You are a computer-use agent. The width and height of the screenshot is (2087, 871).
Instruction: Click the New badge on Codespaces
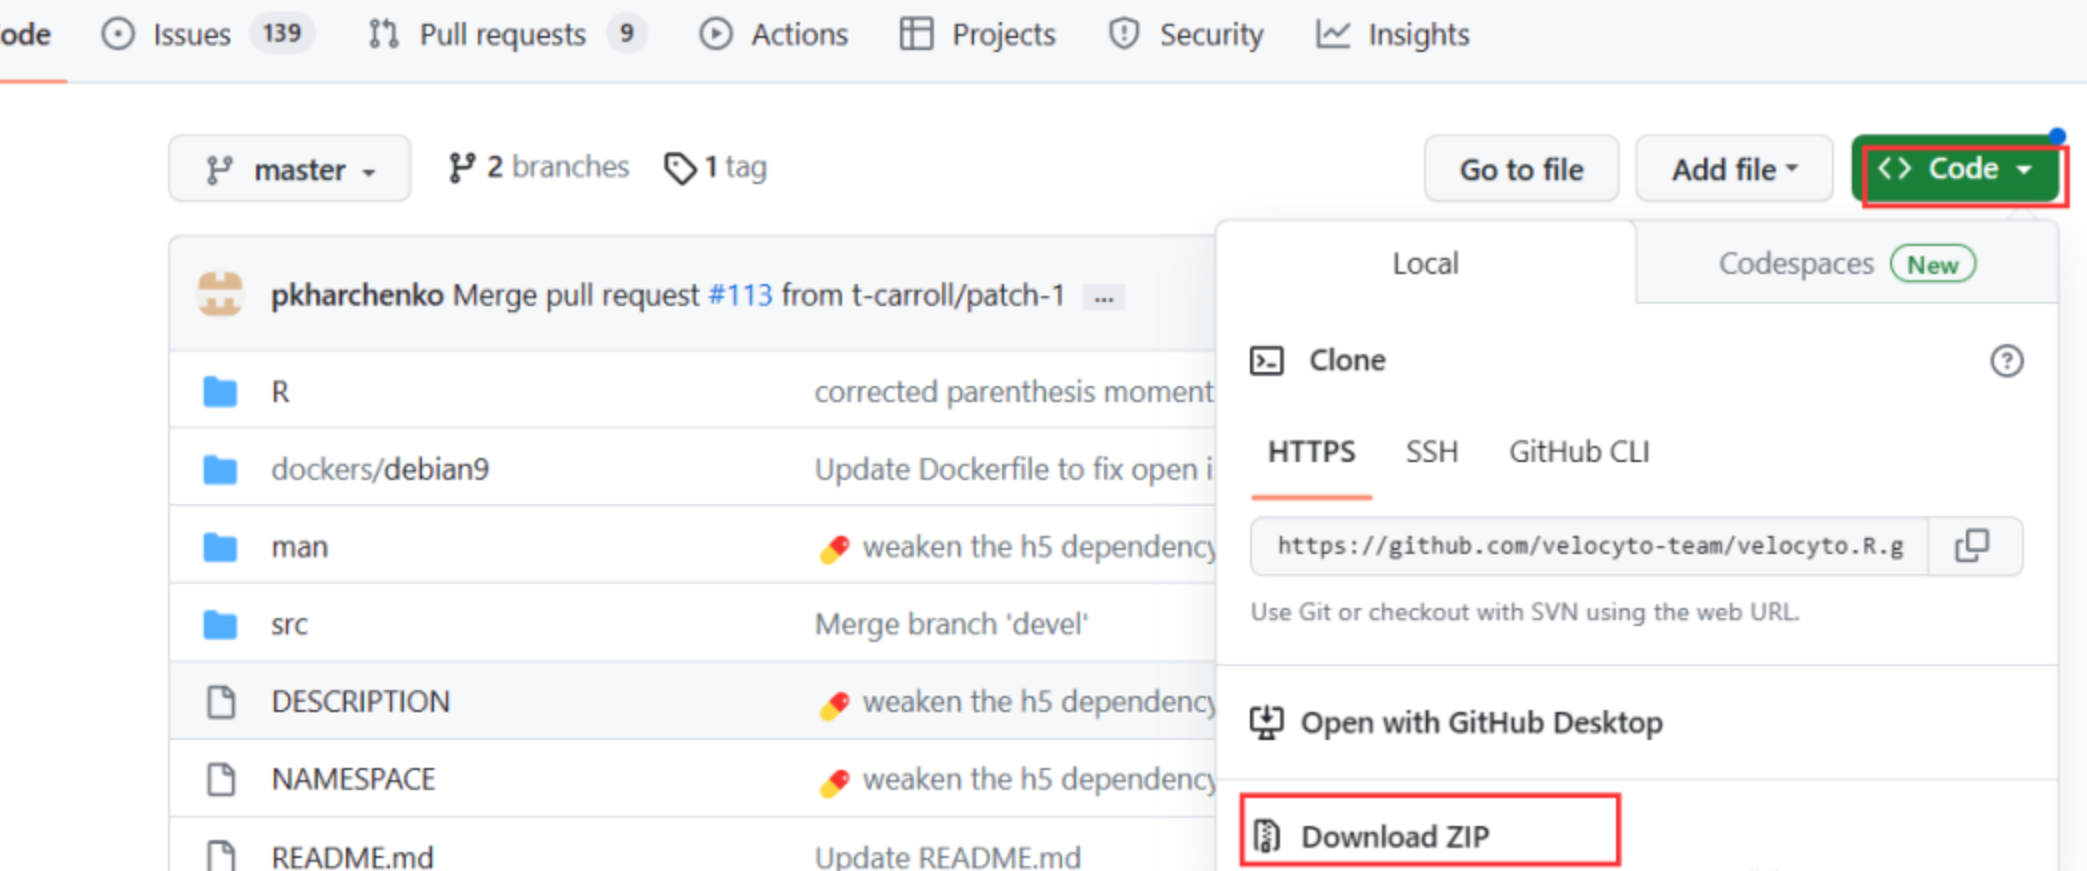pos(1932,264)
